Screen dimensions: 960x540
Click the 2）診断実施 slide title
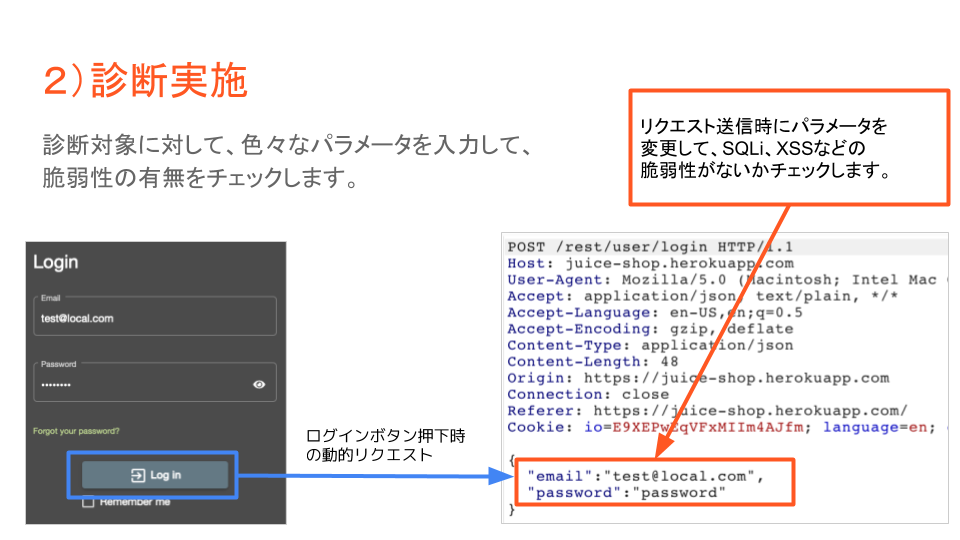pyautogui.click(x=145, y=80)
